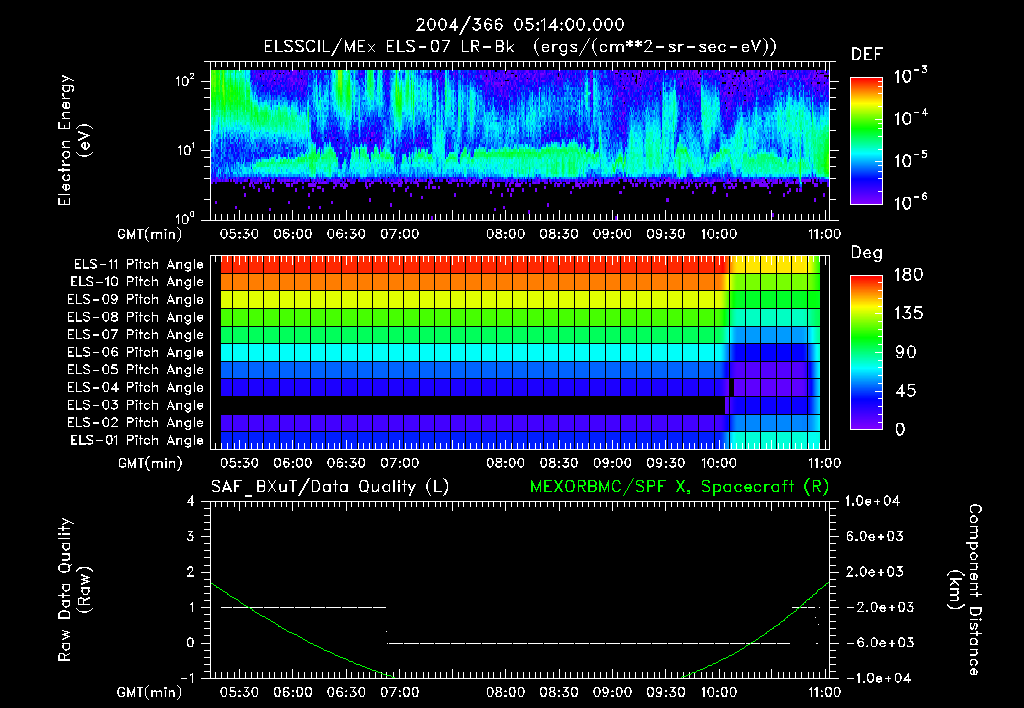Click the SAF_BXuT/Data Quality (L) label
Image resolution: width=1024 pixels, height=708 pixels.
(x=330, y=487)
